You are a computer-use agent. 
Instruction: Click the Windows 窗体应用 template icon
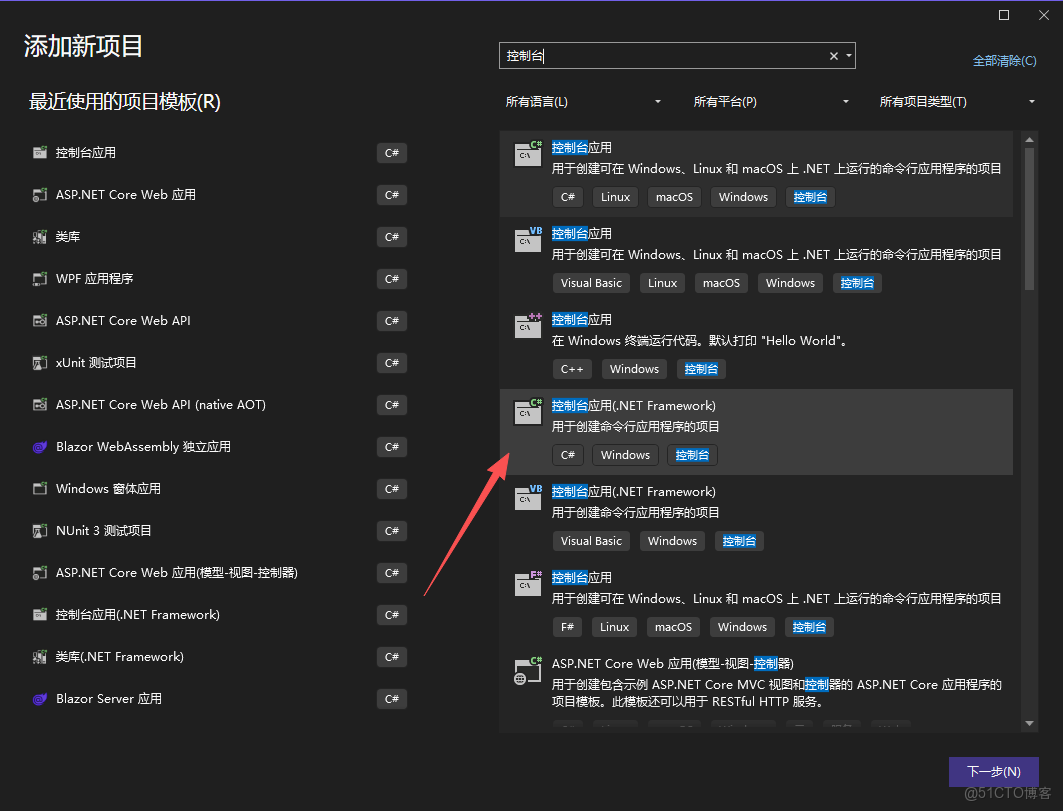click(x=38, y=488)
